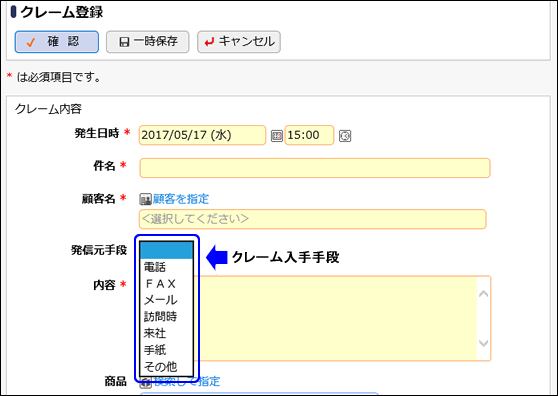Click the キャンセル cancel button
Viewport: 558px width, 396px height.
239,42
